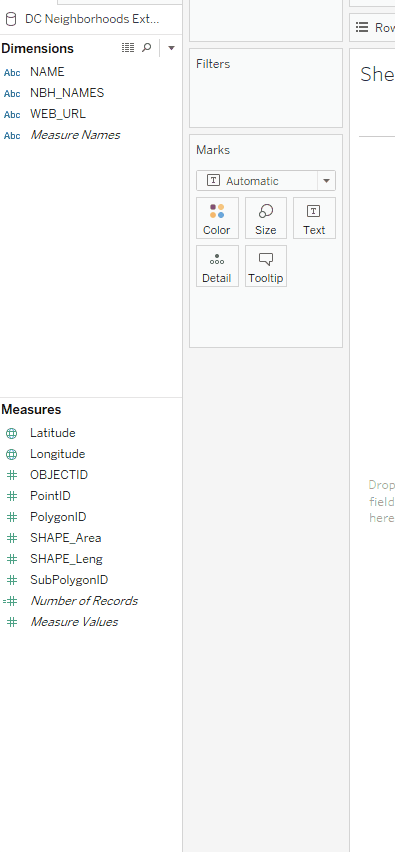Image resolution: width=395 pixels, height=852 pixels.
Task: Open the Size marks card
Action: coord(266,218)
